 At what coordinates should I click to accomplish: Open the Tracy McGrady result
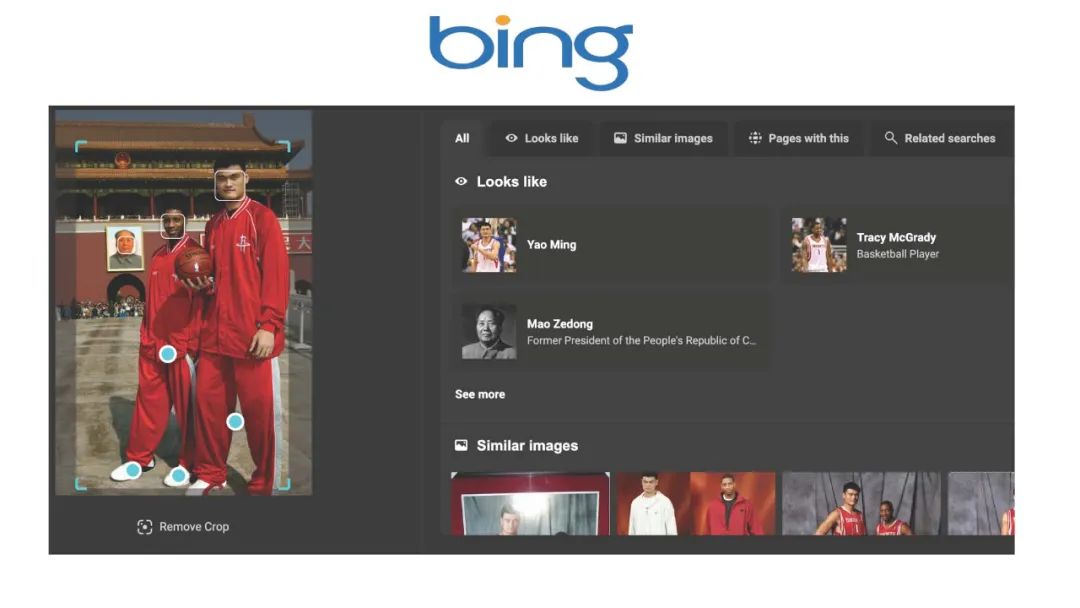click(897, 245)
